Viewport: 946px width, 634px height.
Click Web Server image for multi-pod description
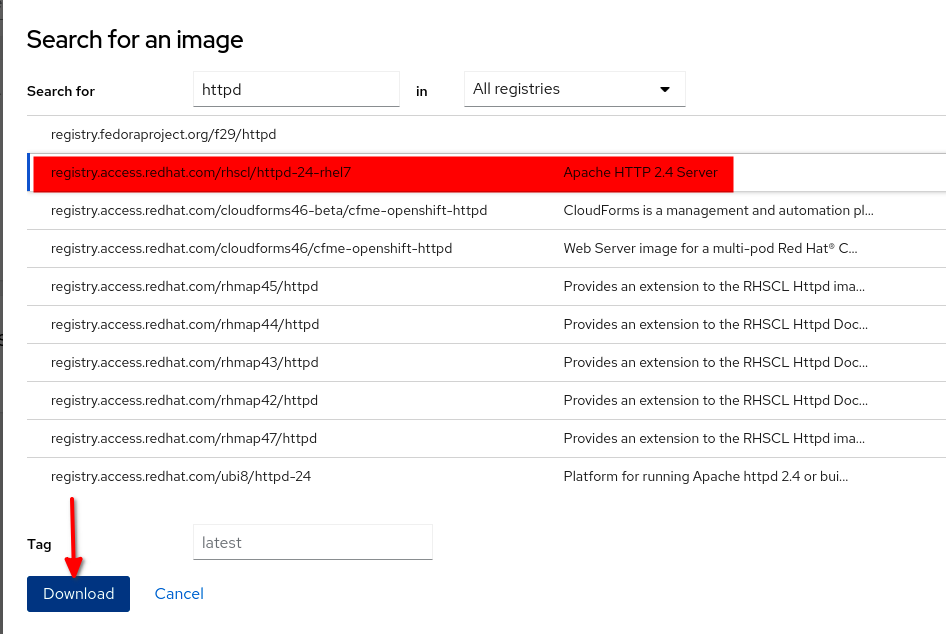click(x=710, y=249)
